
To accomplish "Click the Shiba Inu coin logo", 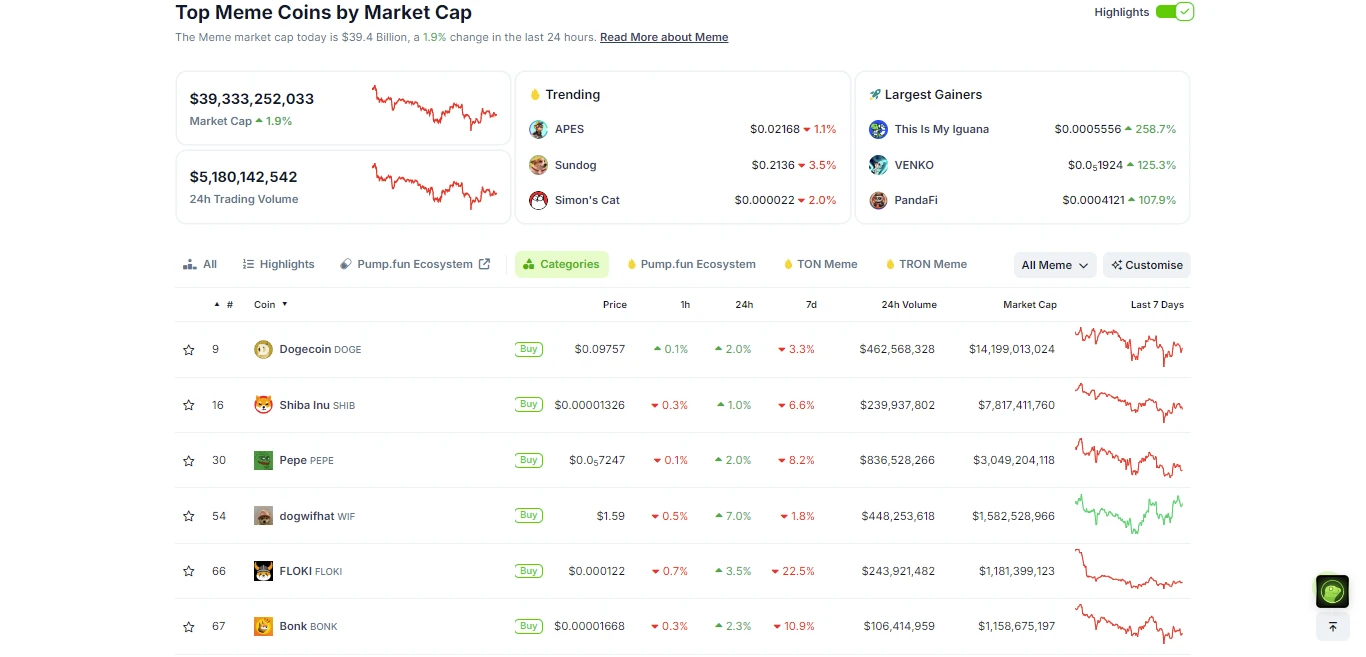I will (263, 405).
